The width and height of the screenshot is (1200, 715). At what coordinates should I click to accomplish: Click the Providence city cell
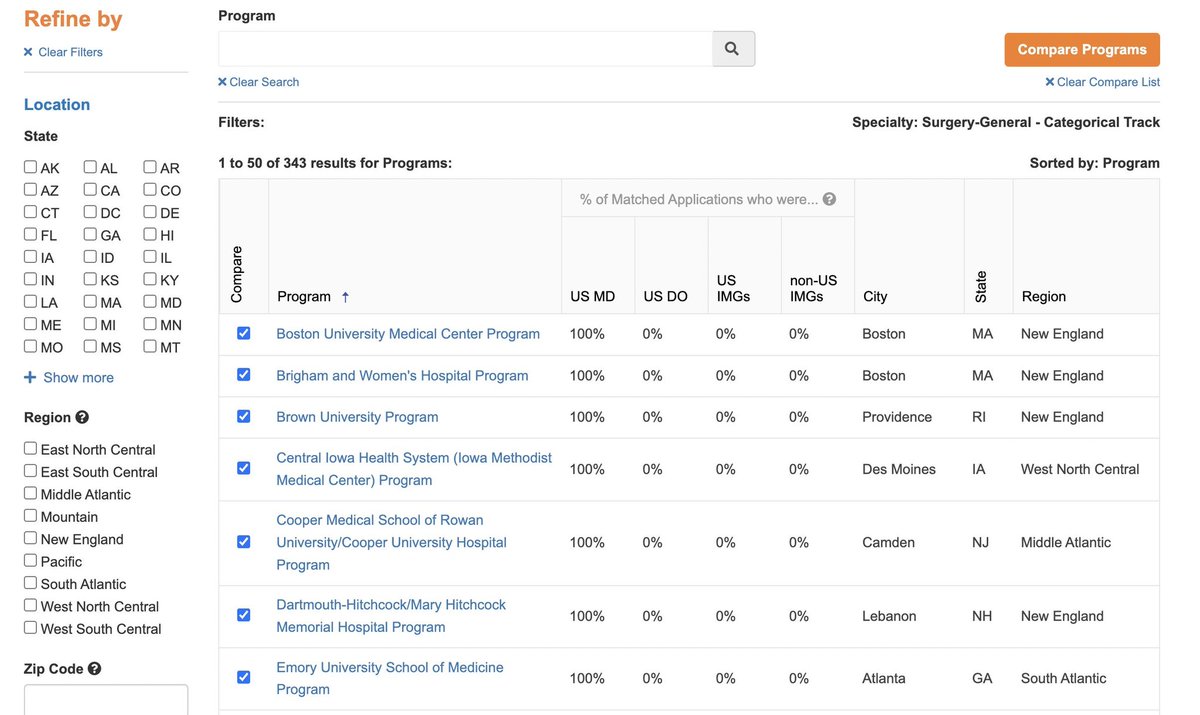coord(897,417)
